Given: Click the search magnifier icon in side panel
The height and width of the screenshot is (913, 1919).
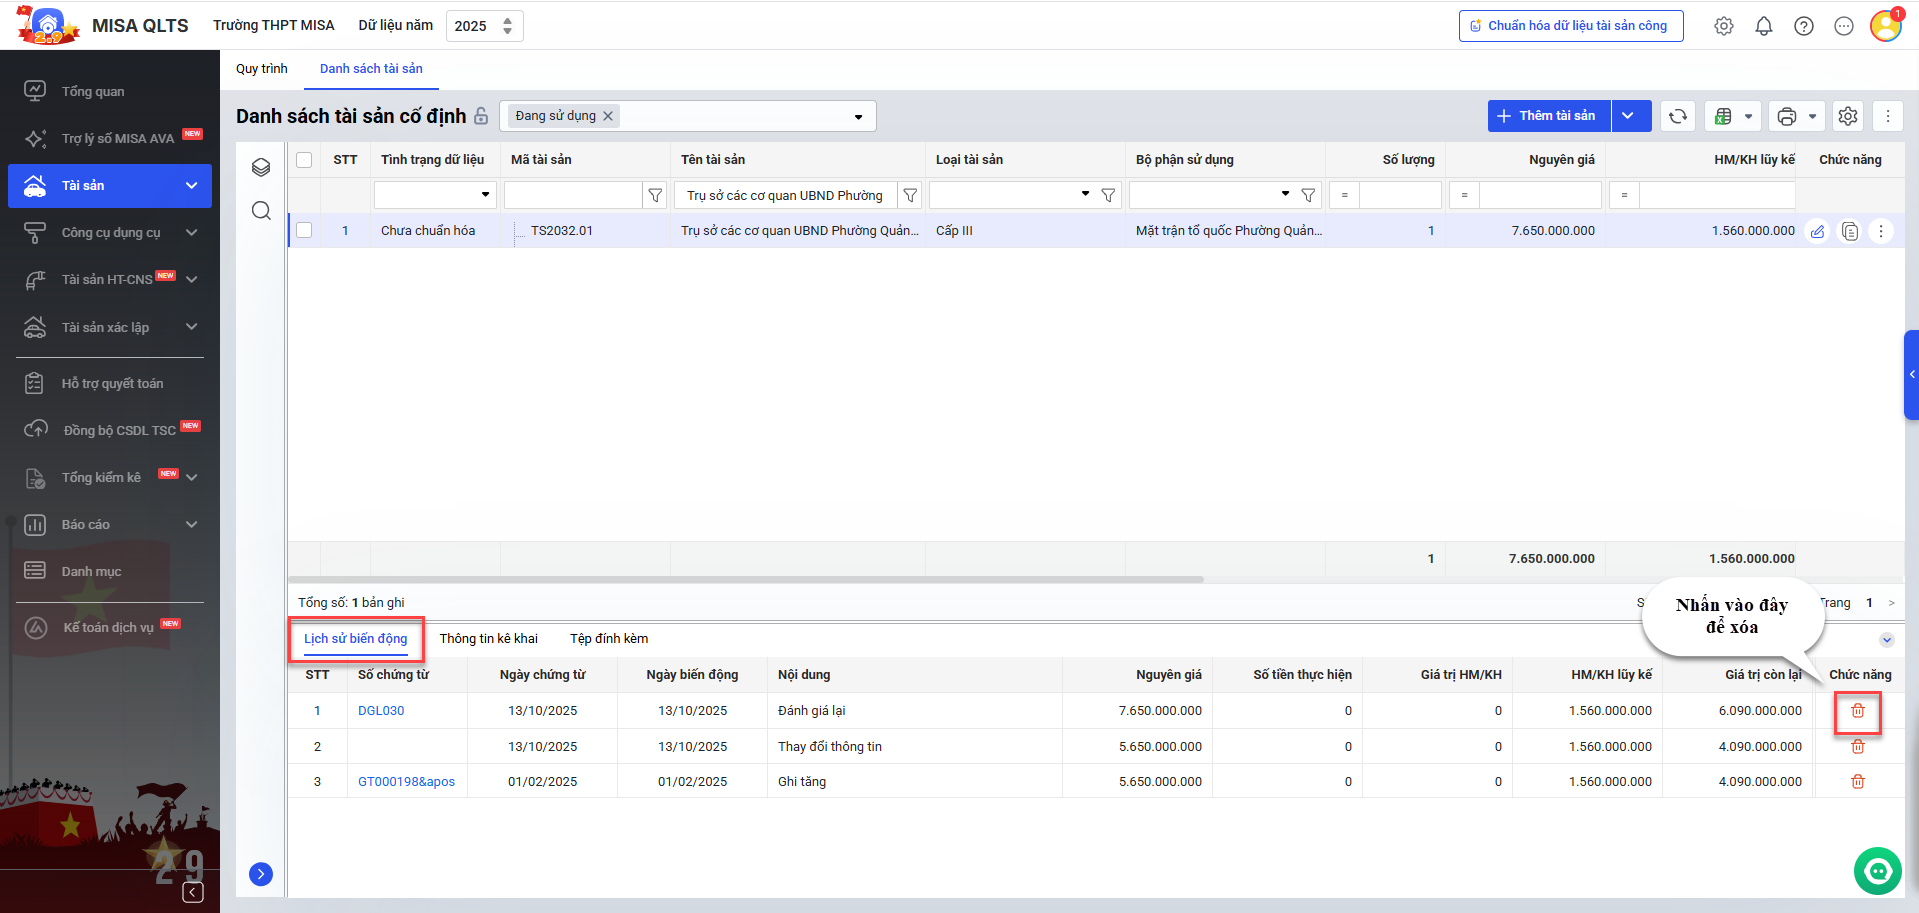Looking at the screenshot, I should coord(261,210).
